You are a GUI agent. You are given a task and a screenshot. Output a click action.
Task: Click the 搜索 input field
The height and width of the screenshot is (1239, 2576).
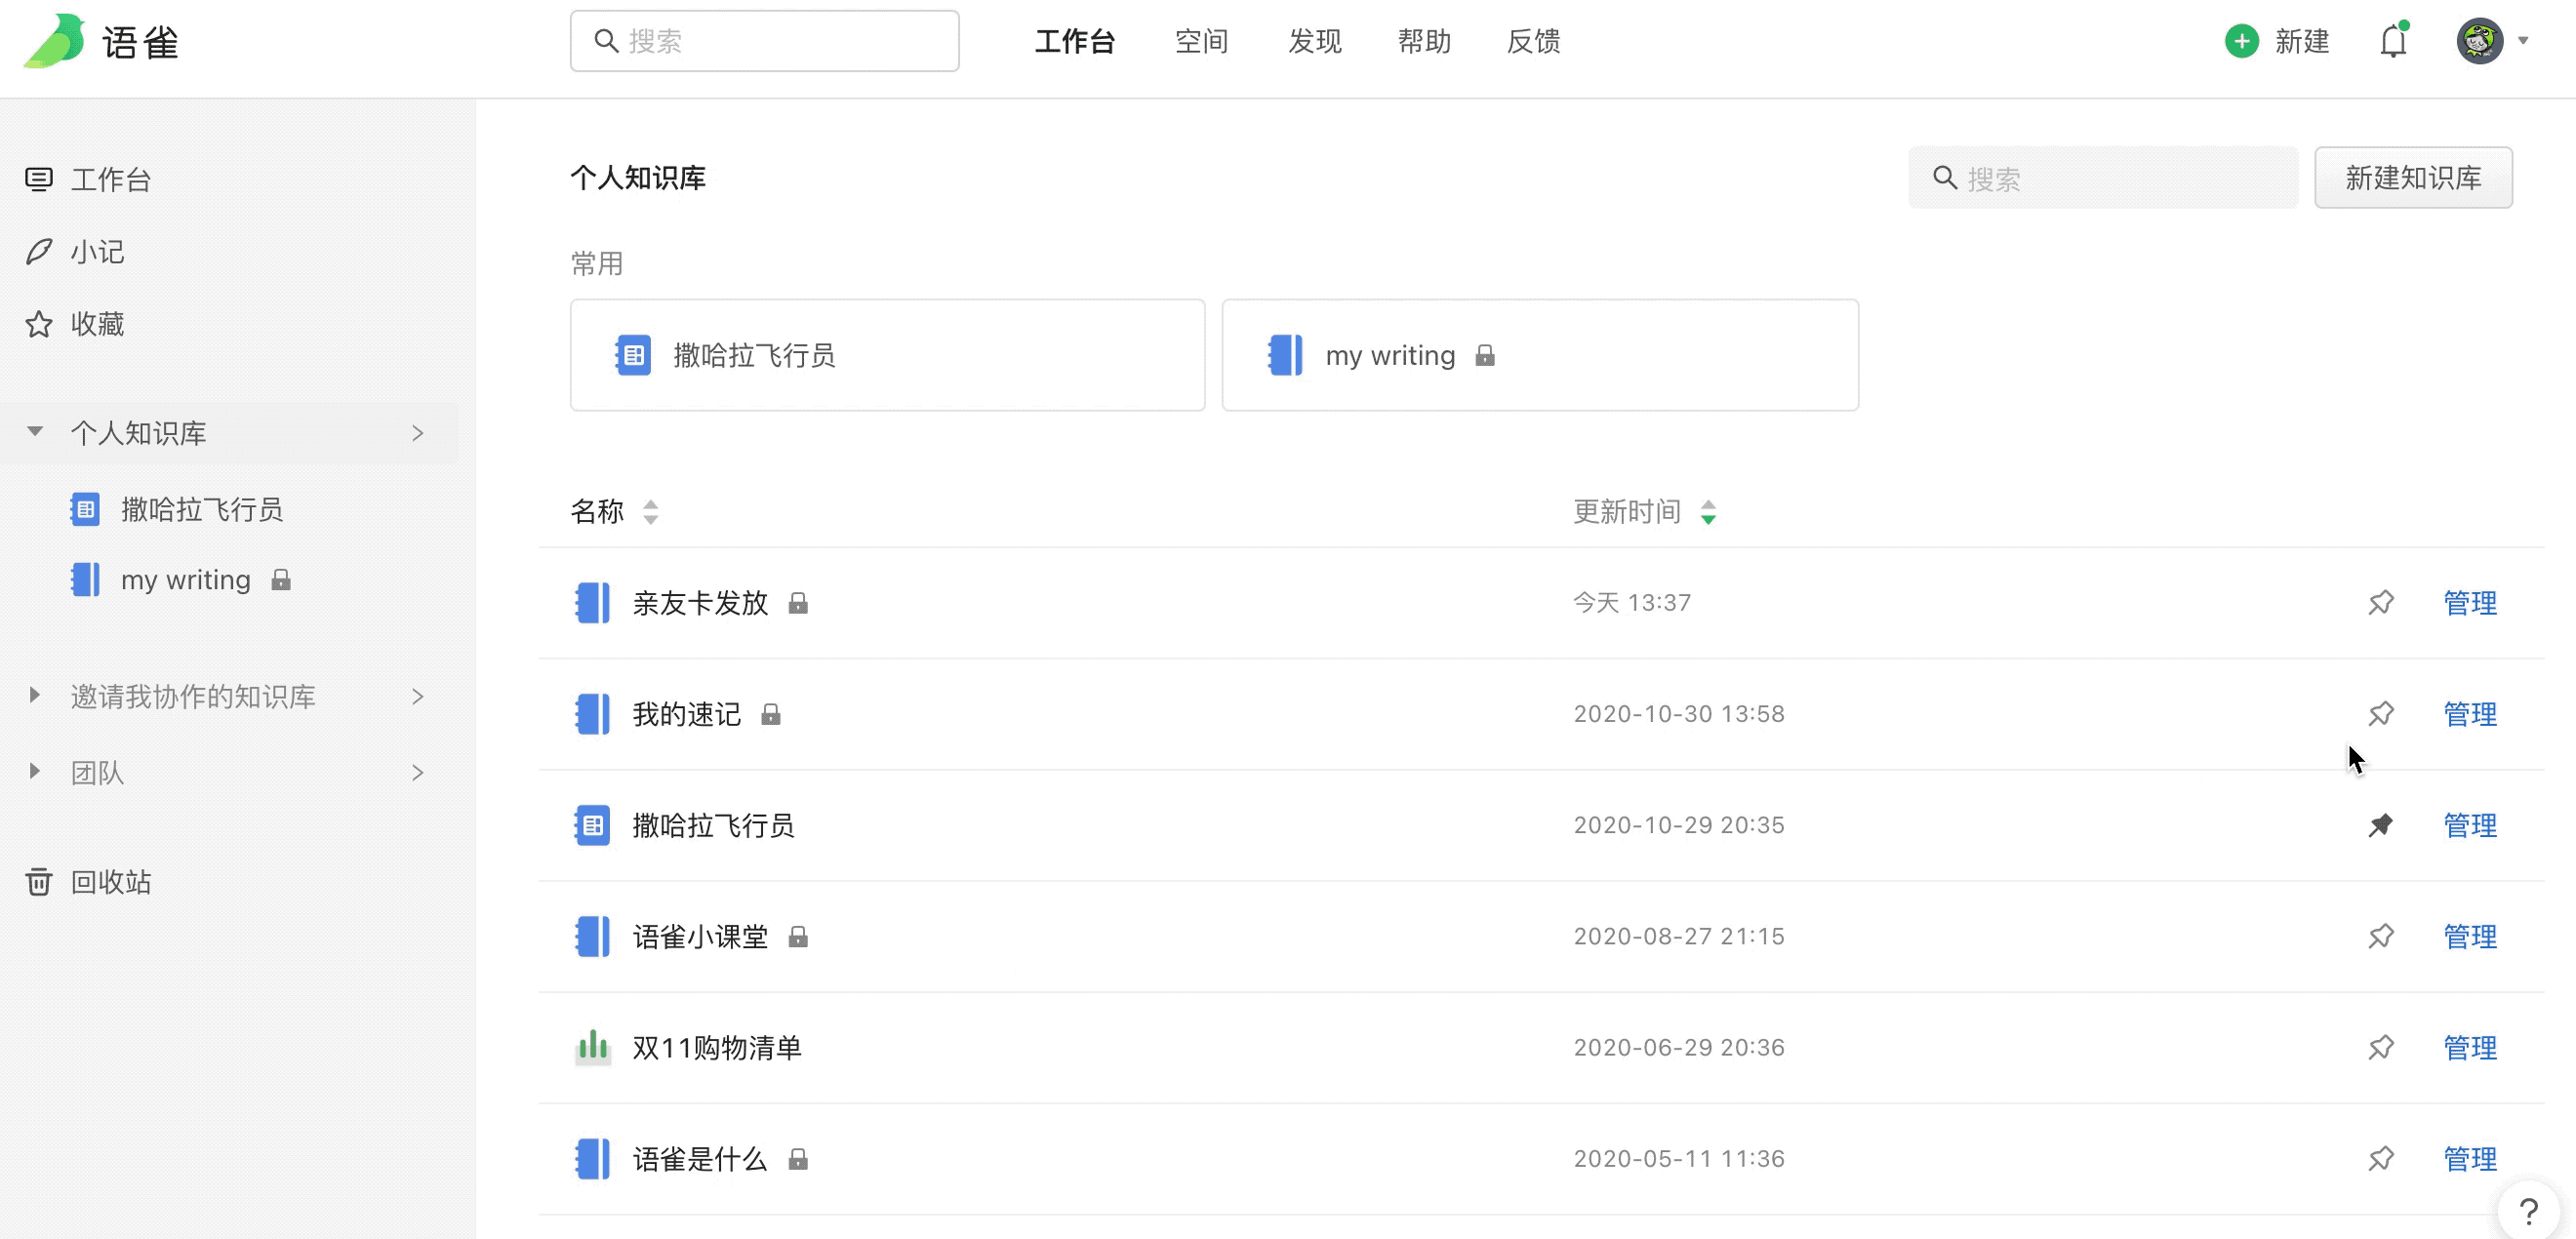click(2103, 178)
